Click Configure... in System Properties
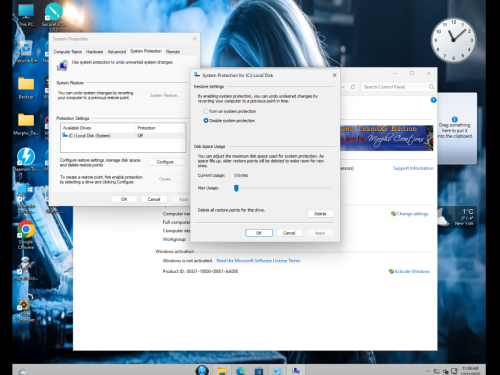Screen dimensions: 500x375 click(x=166, y=162)
